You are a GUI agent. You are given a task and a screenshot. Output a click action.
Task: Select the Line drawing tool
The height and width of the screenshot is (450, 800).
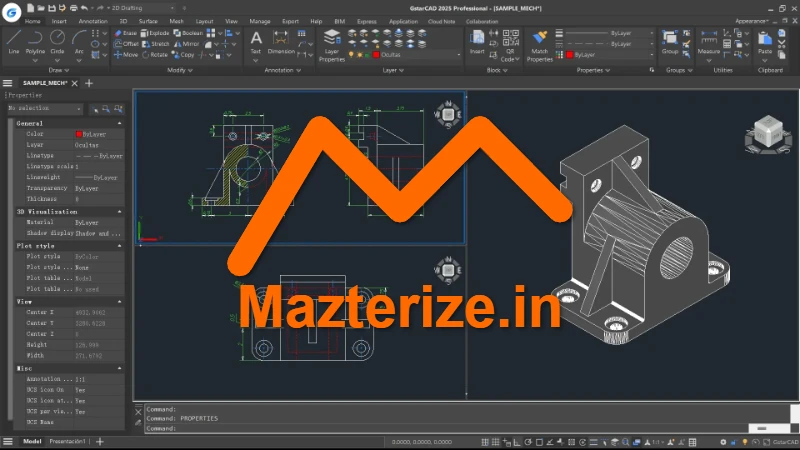[14, 42]
